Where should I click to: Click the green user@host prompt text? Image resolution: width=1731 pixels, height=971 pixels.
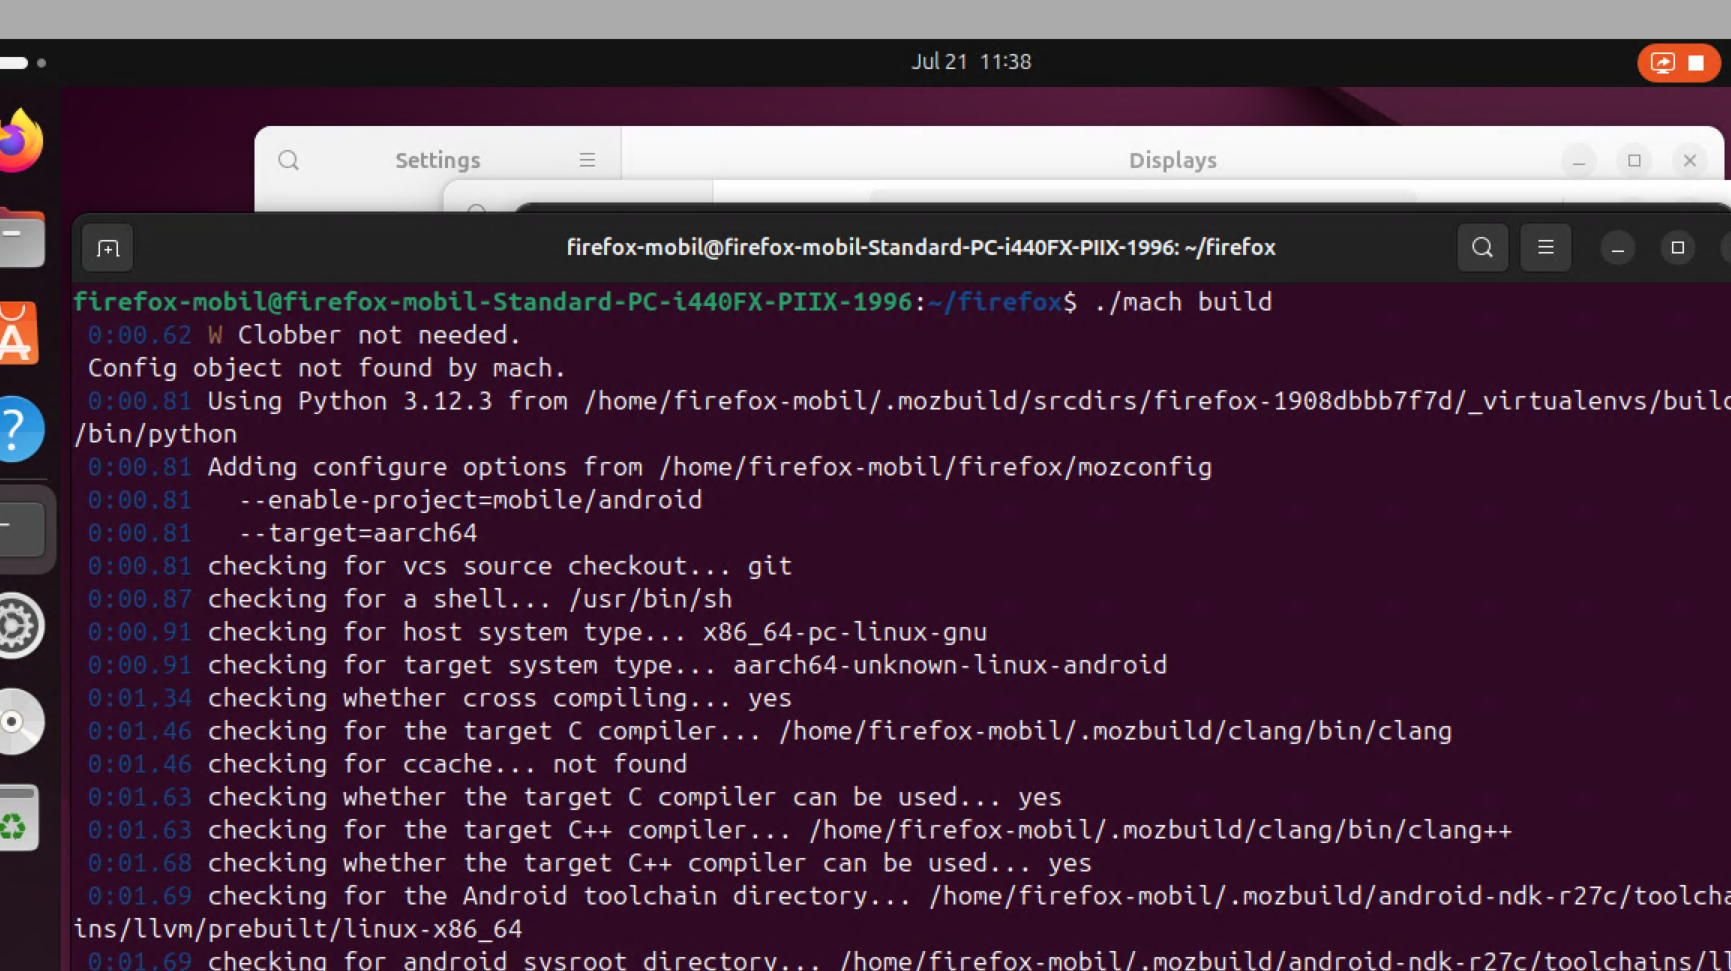(493, 302)
